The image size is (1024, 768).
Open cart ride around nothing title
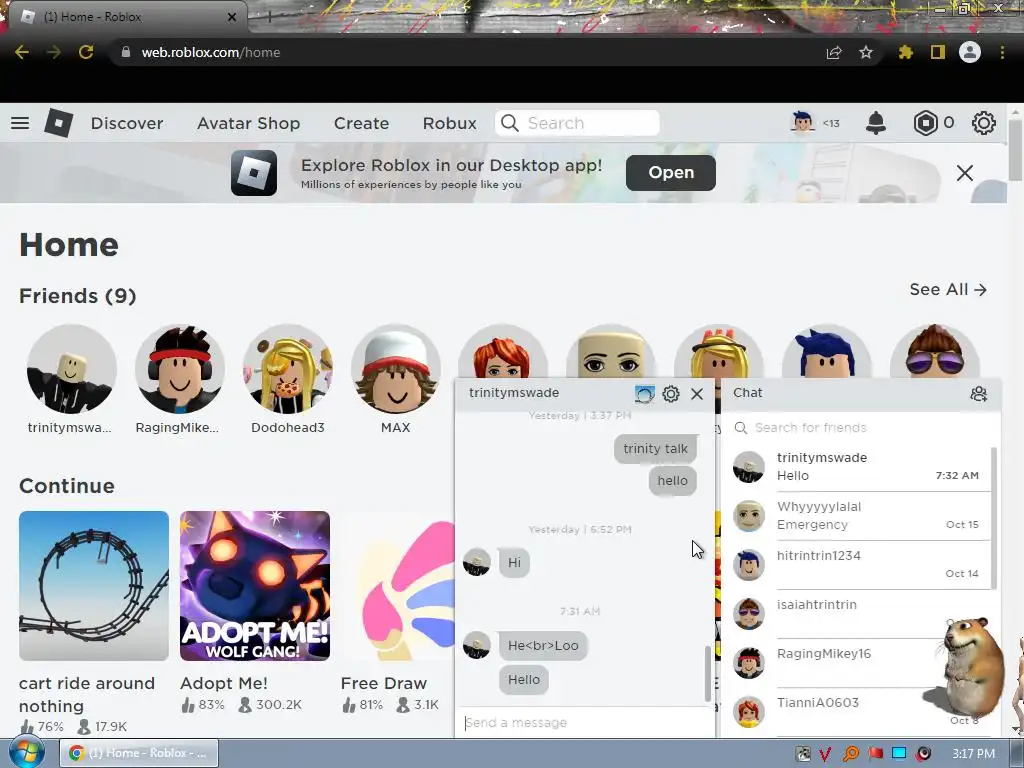click(87, 694)
